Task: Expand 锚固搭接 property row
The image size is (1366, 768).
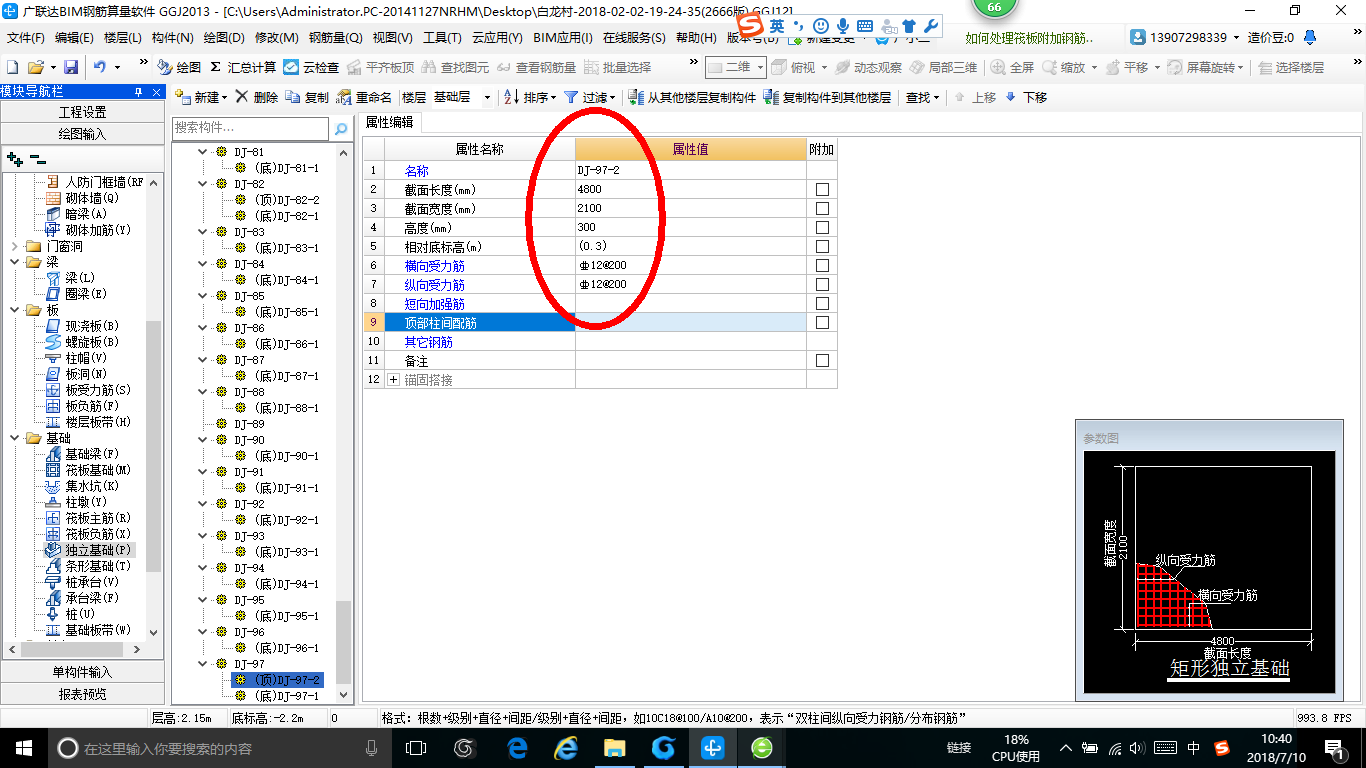Action: (393, 380)
